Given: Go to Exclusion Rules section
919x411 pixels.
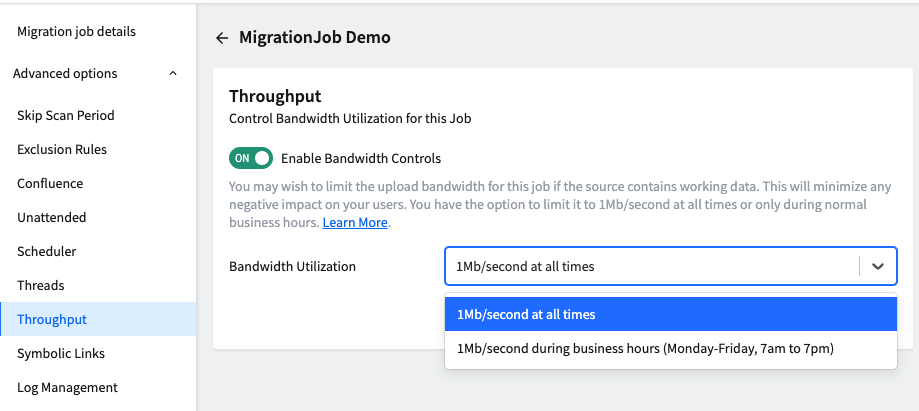Looking at the screenshot, I should 62,150.
